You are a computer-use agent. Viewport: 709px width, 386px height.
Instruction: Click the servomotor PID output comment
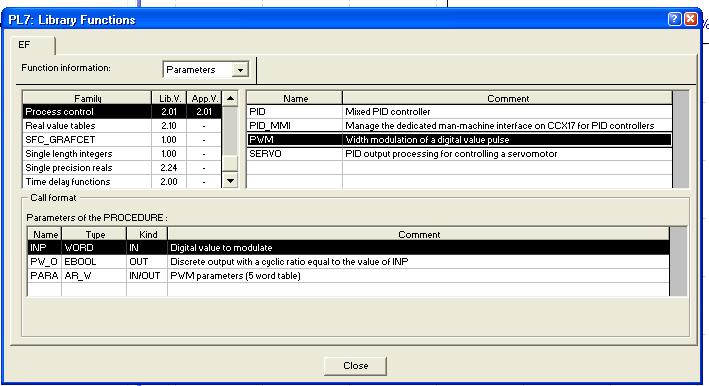click(451, 154)
